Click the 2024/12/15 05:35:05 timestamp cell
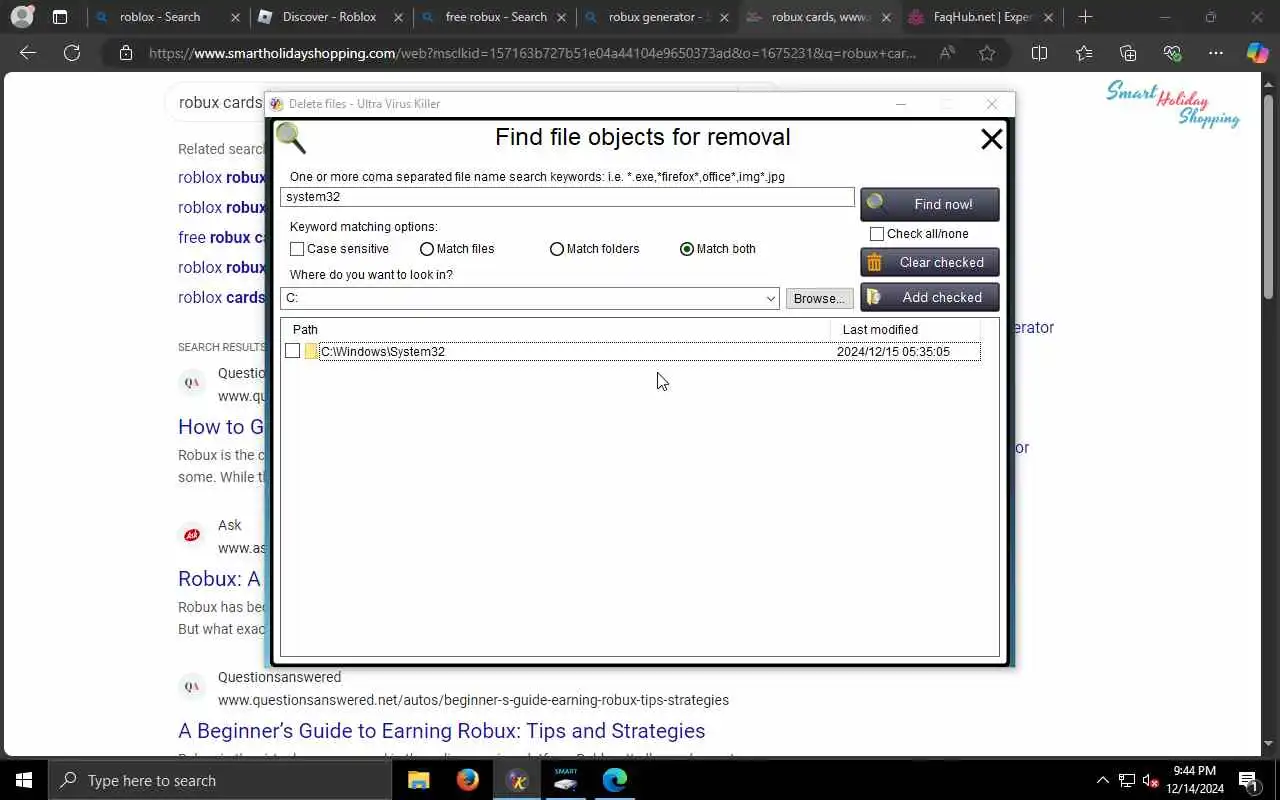Image resolution: width=1280 pixels, height=800 pixels. 893,352
